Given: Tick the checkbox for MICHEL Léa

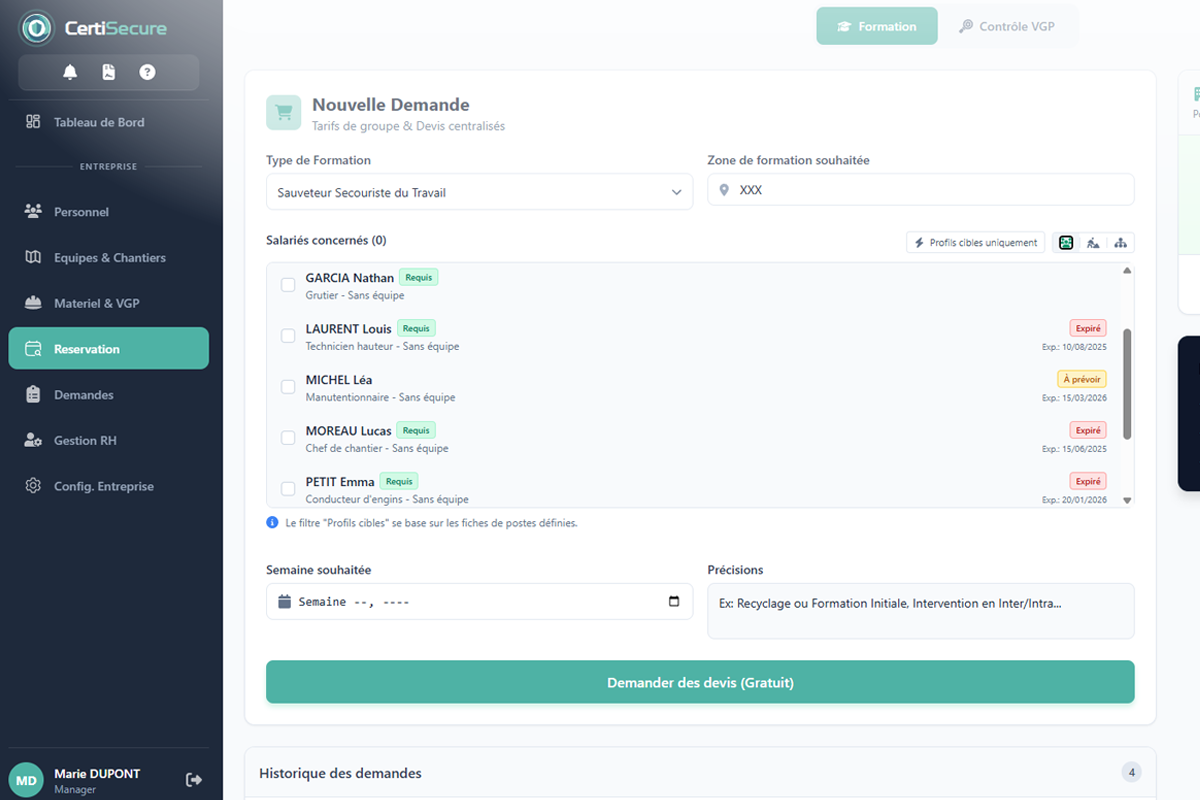Looking at the screenshot, I should click(x=288, y=387).
